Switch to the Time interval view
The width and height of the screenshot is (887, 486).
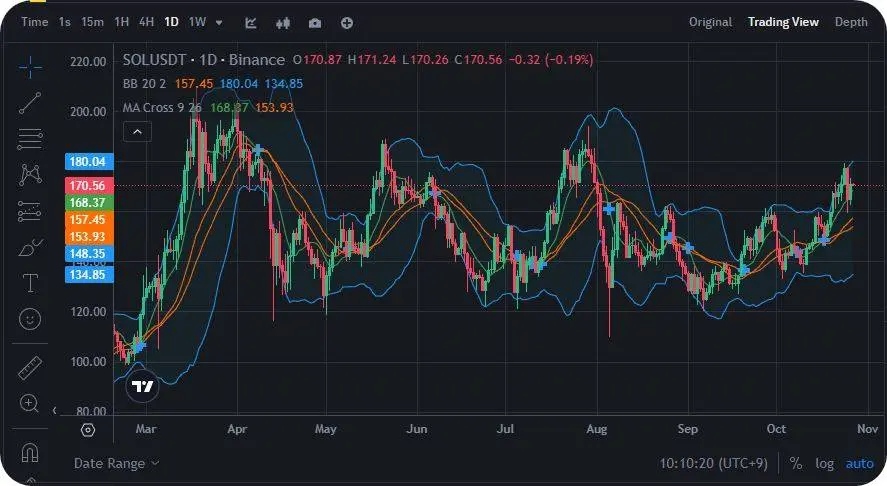[x=35, y=22]
